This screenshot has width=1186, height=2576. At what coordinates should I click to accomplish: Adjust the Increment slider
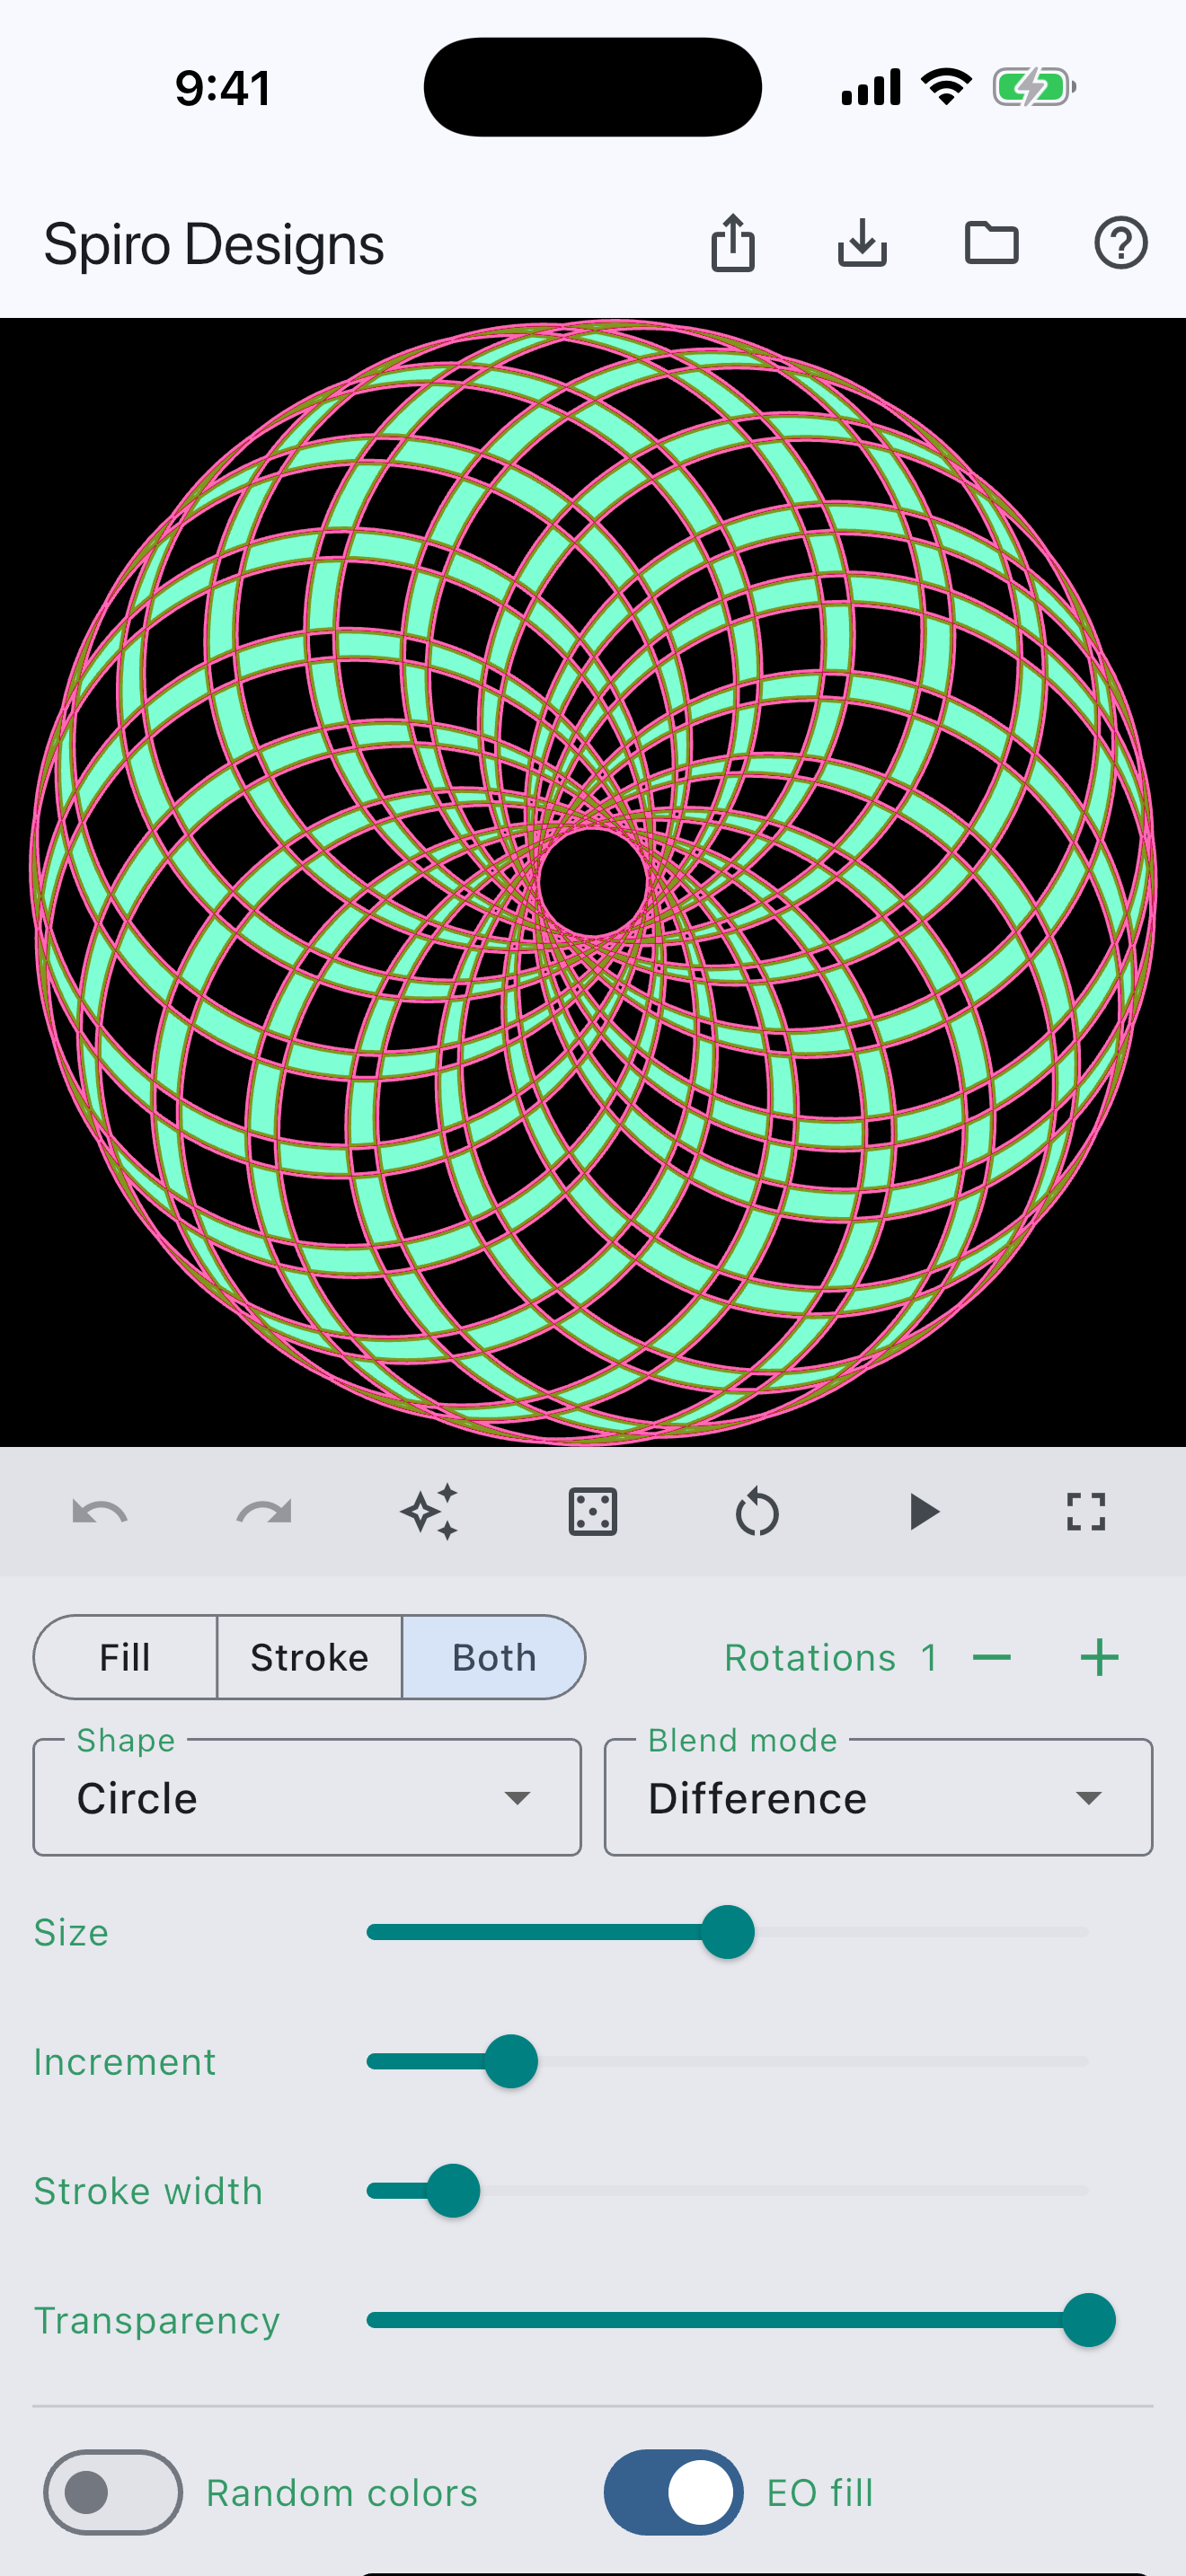point(511,2061)
